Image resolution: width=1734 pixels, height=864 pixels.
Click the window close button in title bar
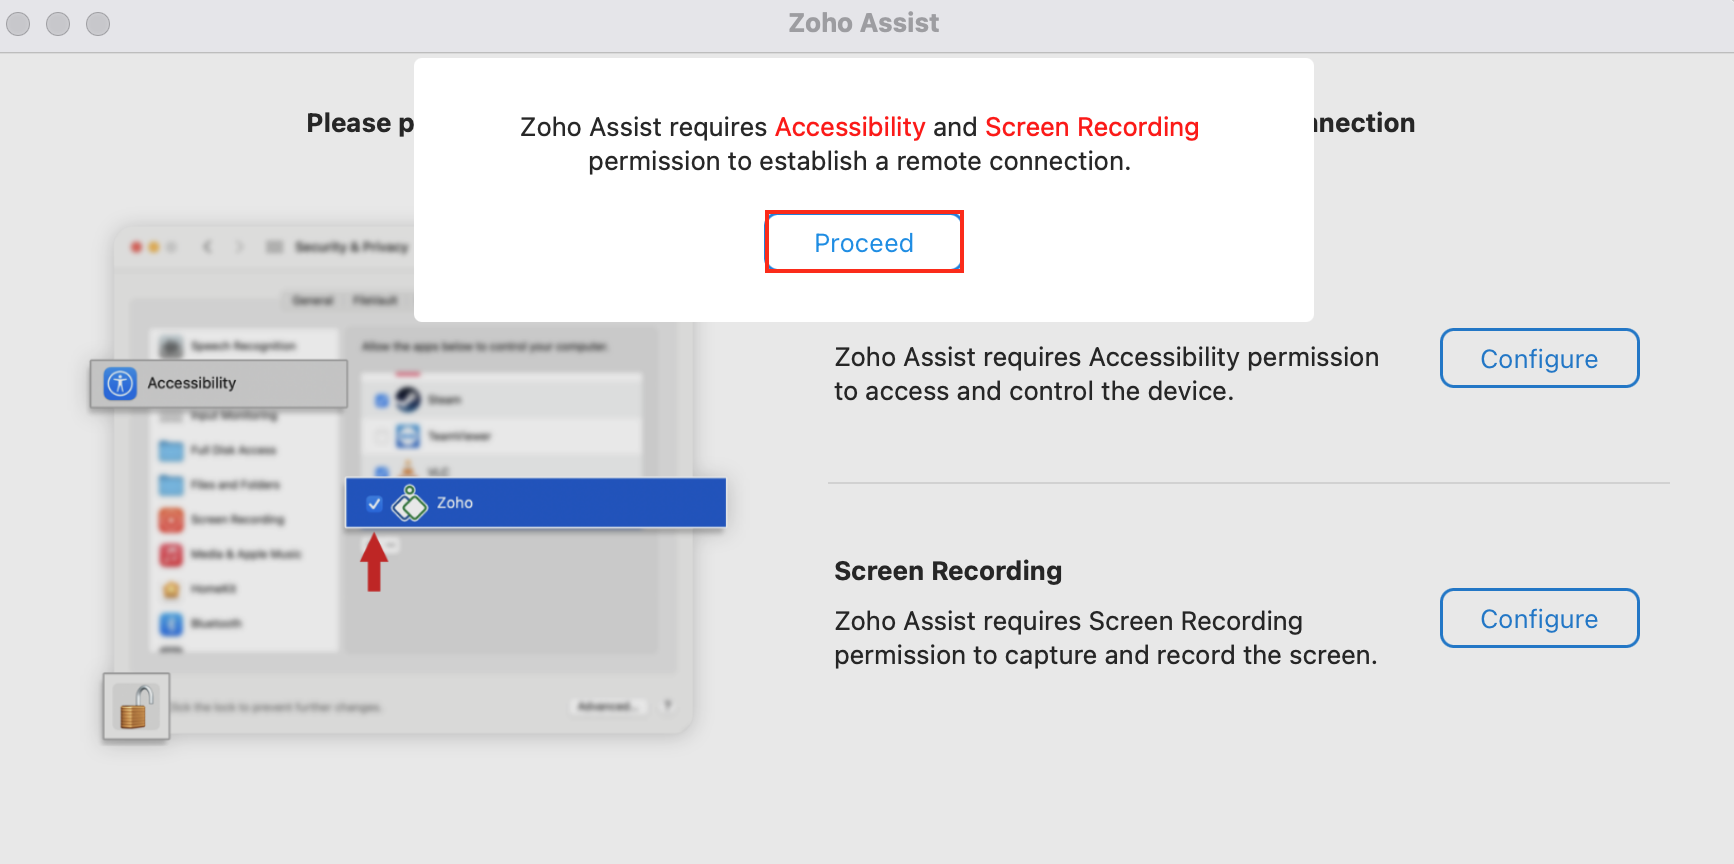(18, 23)
